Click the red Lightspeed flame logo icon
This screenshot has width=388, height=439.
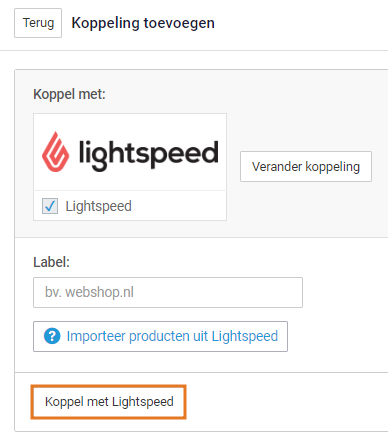point(55,152)
